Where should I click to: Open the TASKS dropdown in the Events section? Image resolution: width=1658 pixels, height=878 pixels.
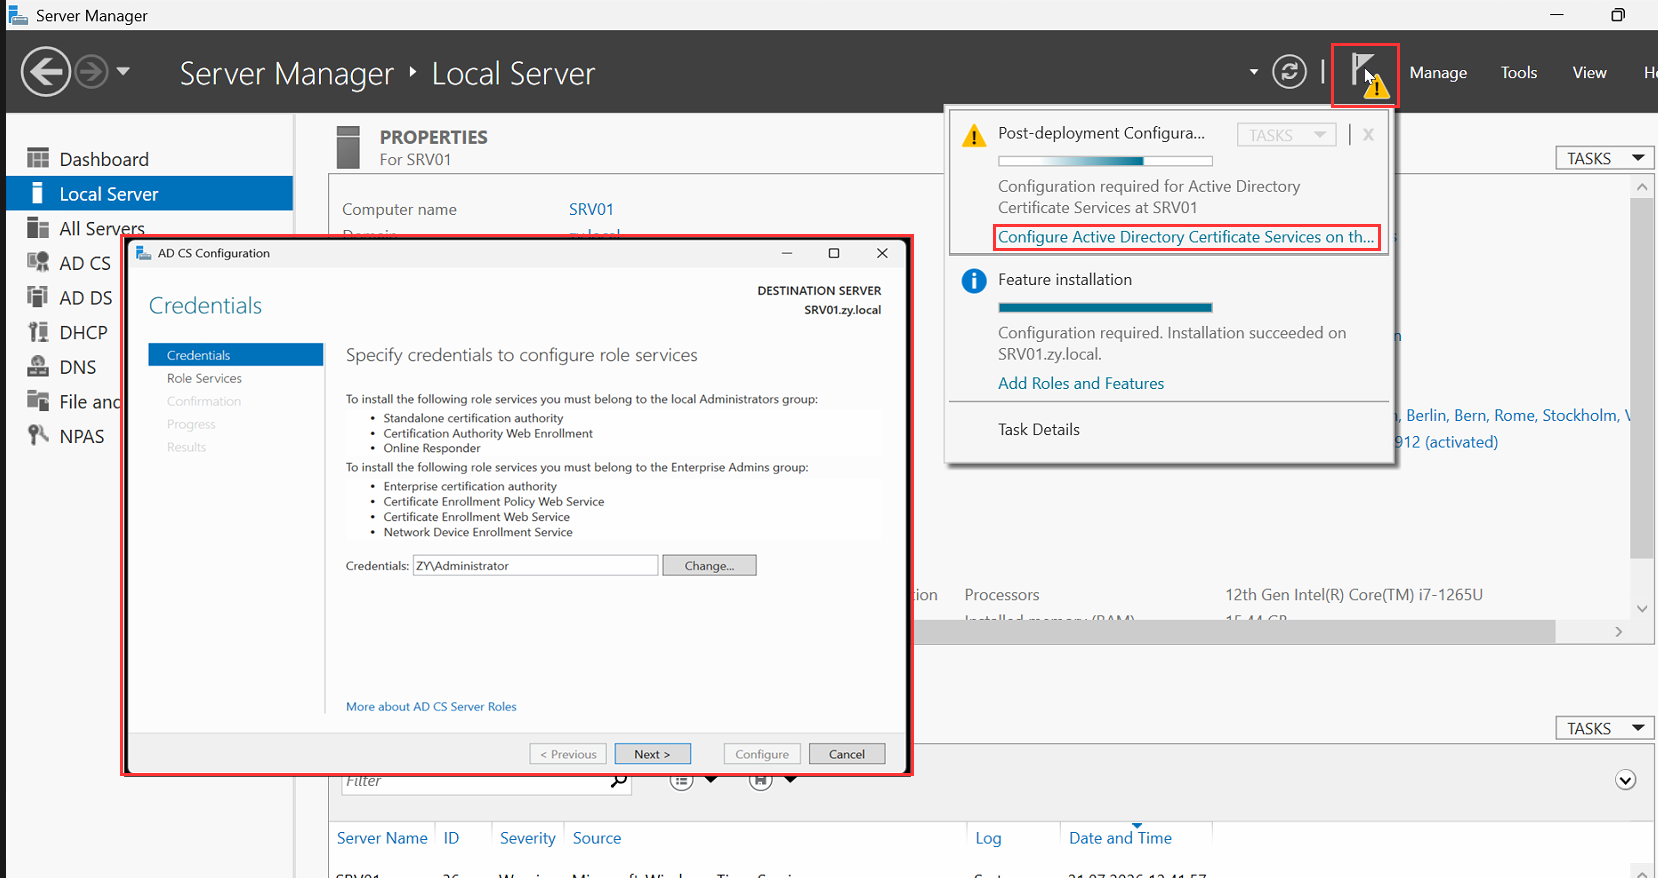(x=1604, y=728)
